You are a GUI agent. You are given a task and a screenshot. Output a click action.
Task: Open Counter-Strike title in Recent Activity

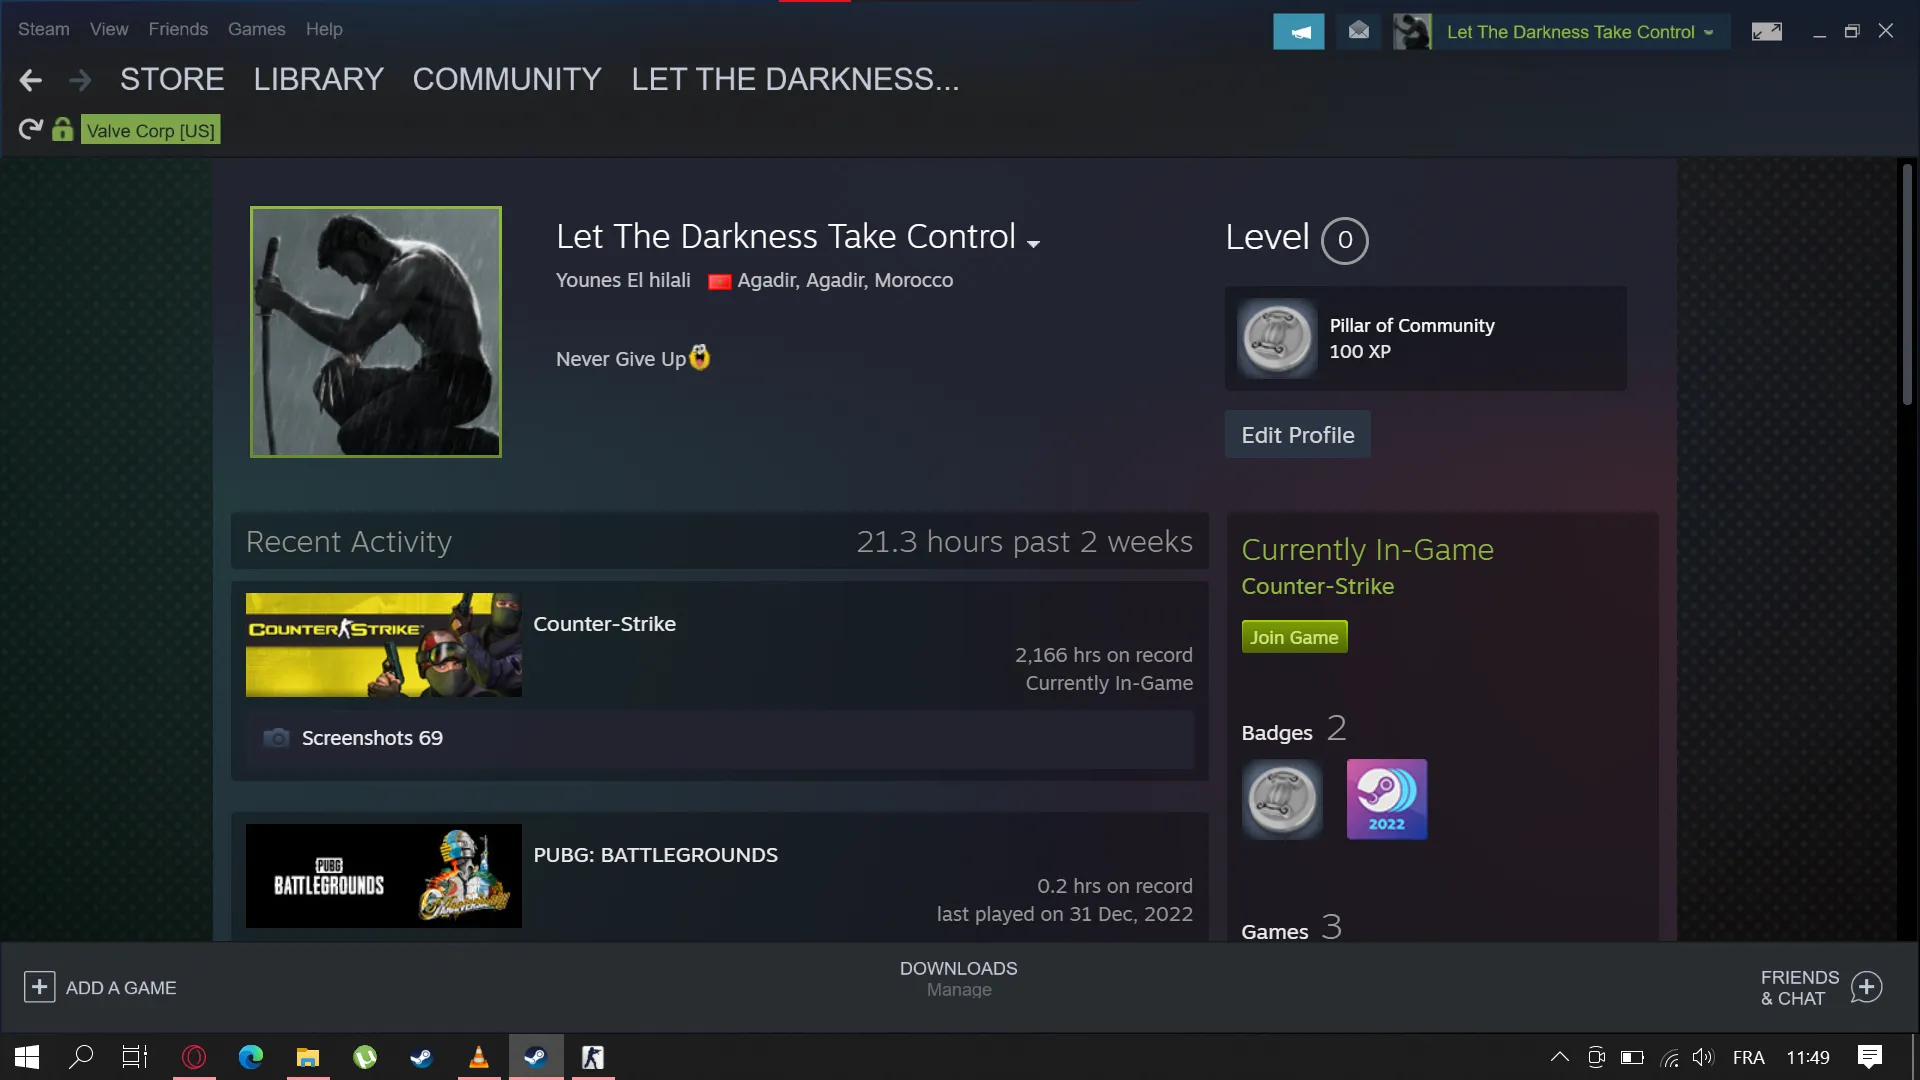pos(605,624)
